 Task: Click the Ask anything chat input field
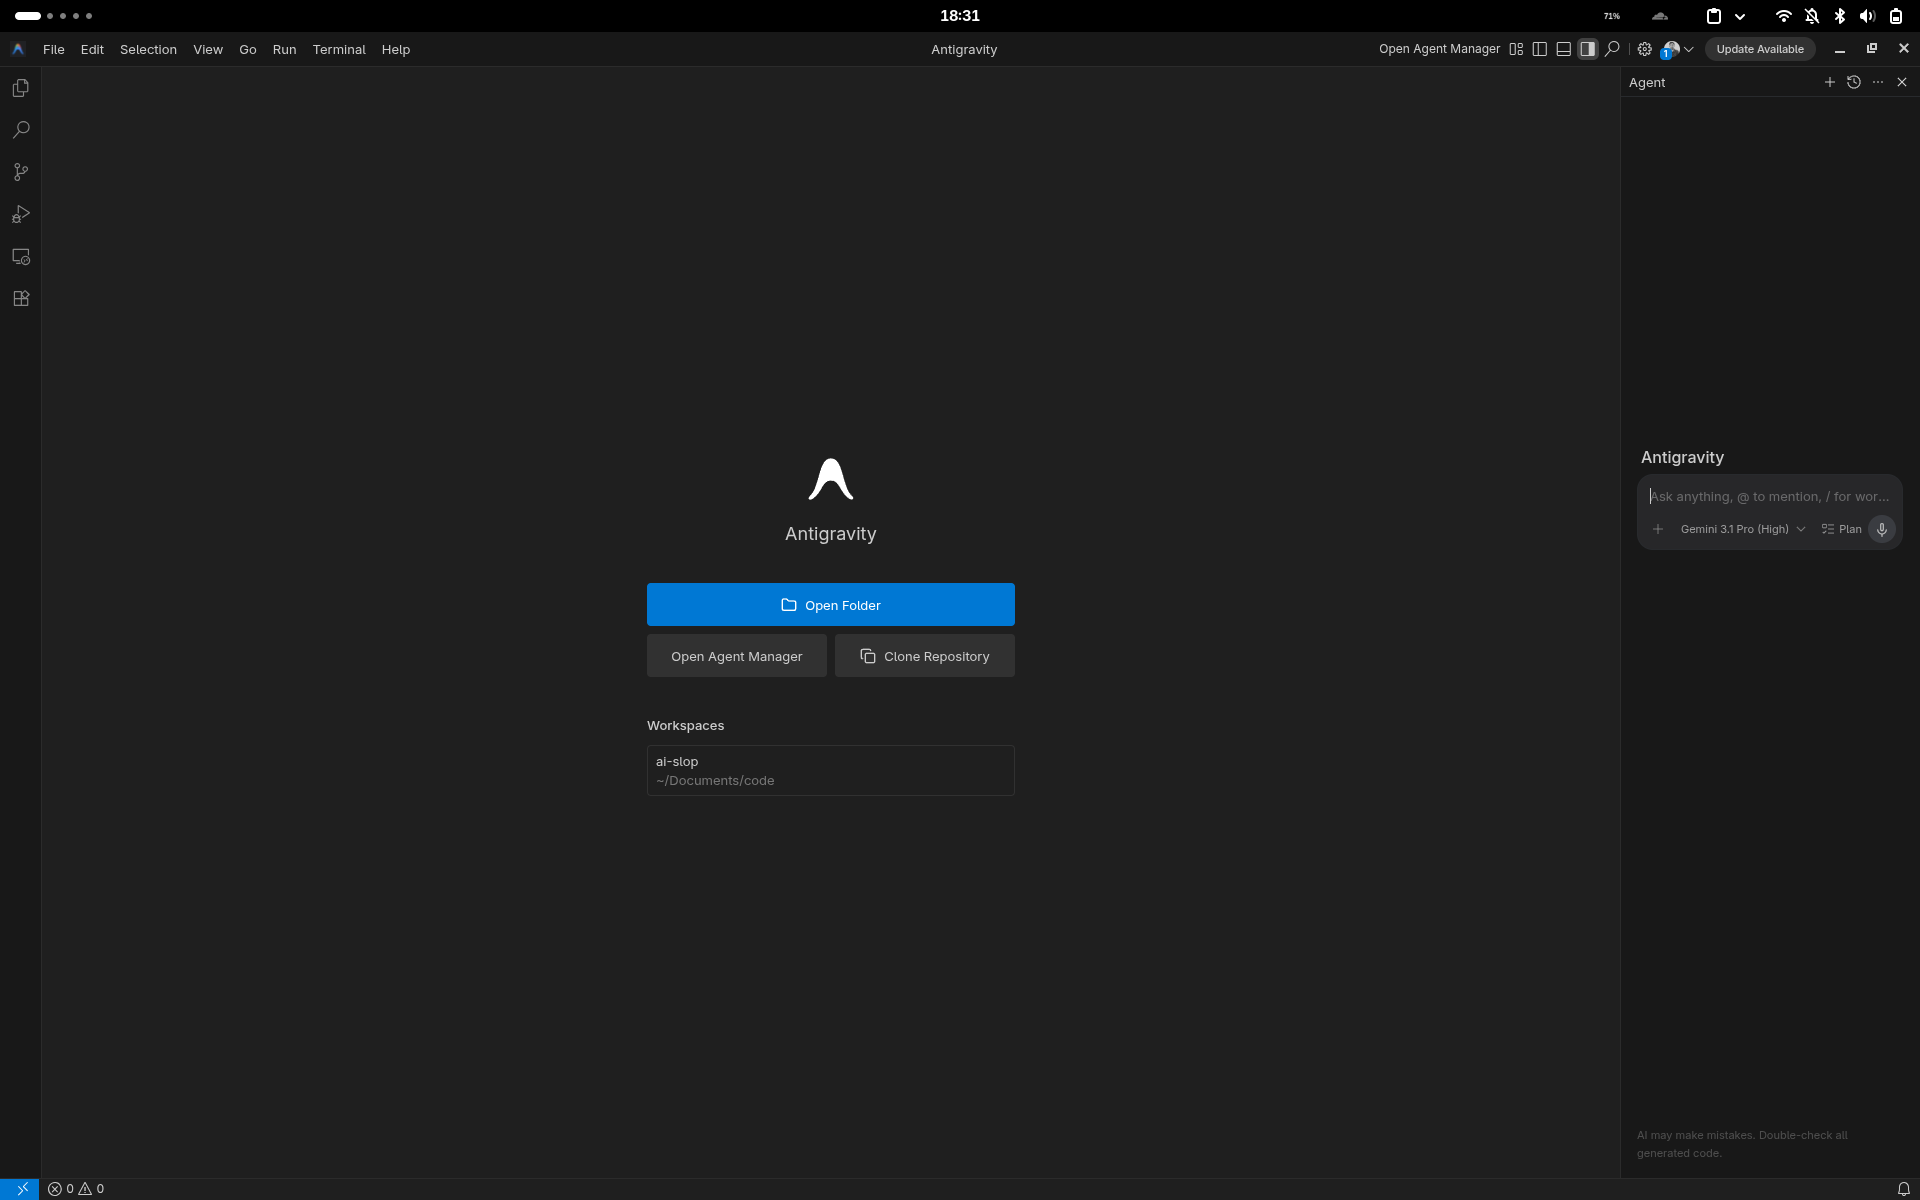[x=1770, y=496]
